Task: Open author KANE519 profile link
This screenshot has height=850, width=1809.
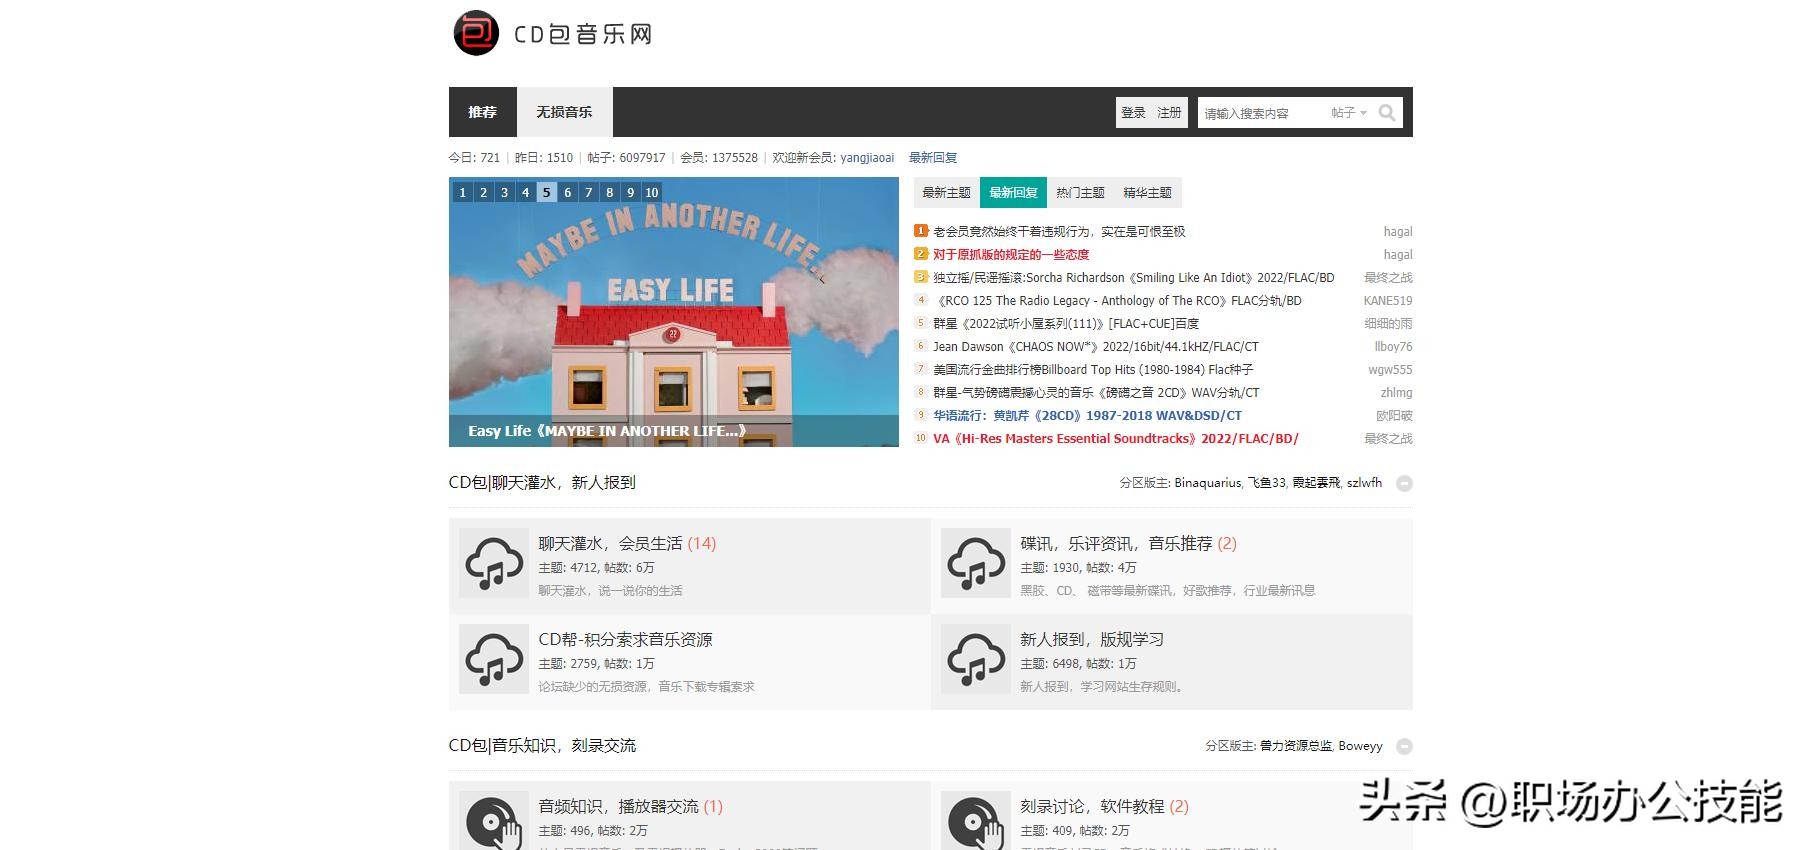Action: pos(1388,301)
